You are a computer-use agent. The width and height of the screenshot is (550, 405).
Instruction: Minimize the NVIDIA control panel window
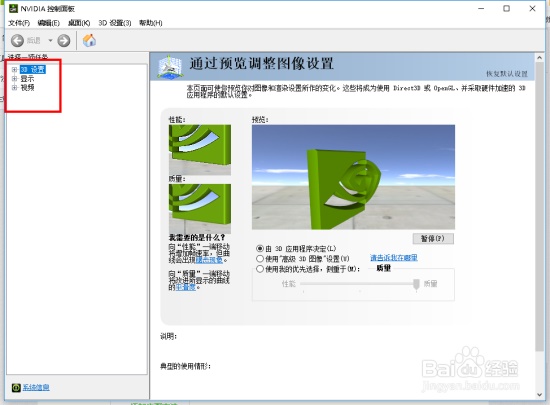click(x=481, y=8)
